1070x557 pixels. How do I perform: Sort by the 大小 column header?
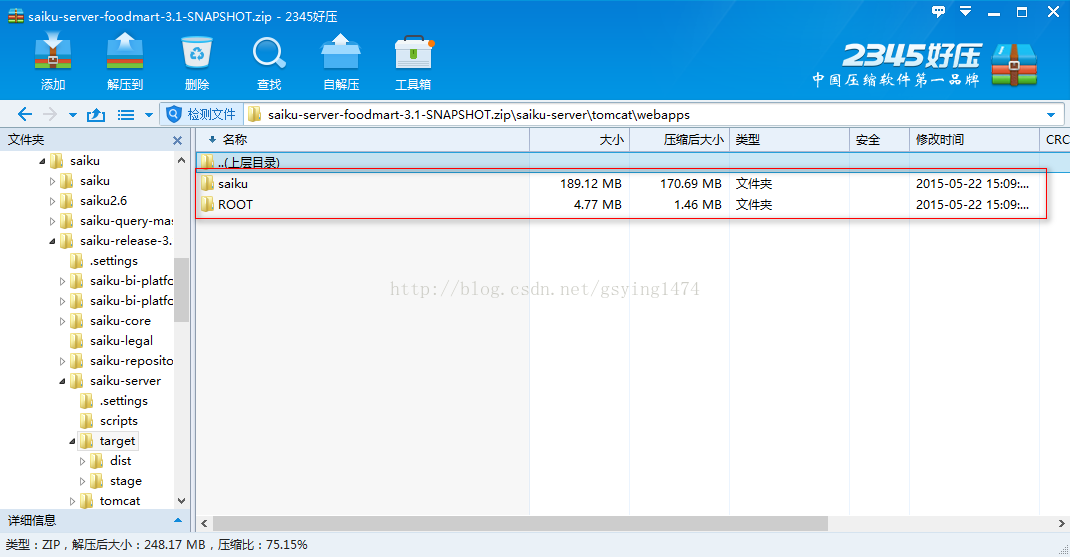coord(579,139)
